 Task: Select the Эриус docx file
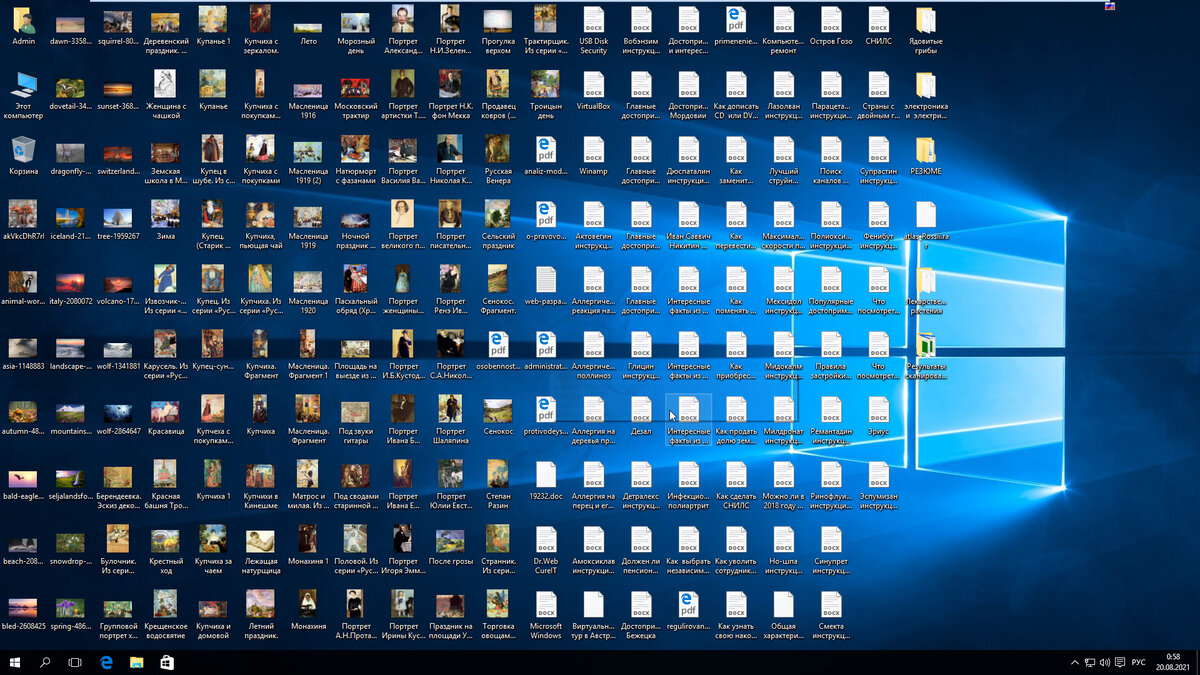(x=878, y=410)
